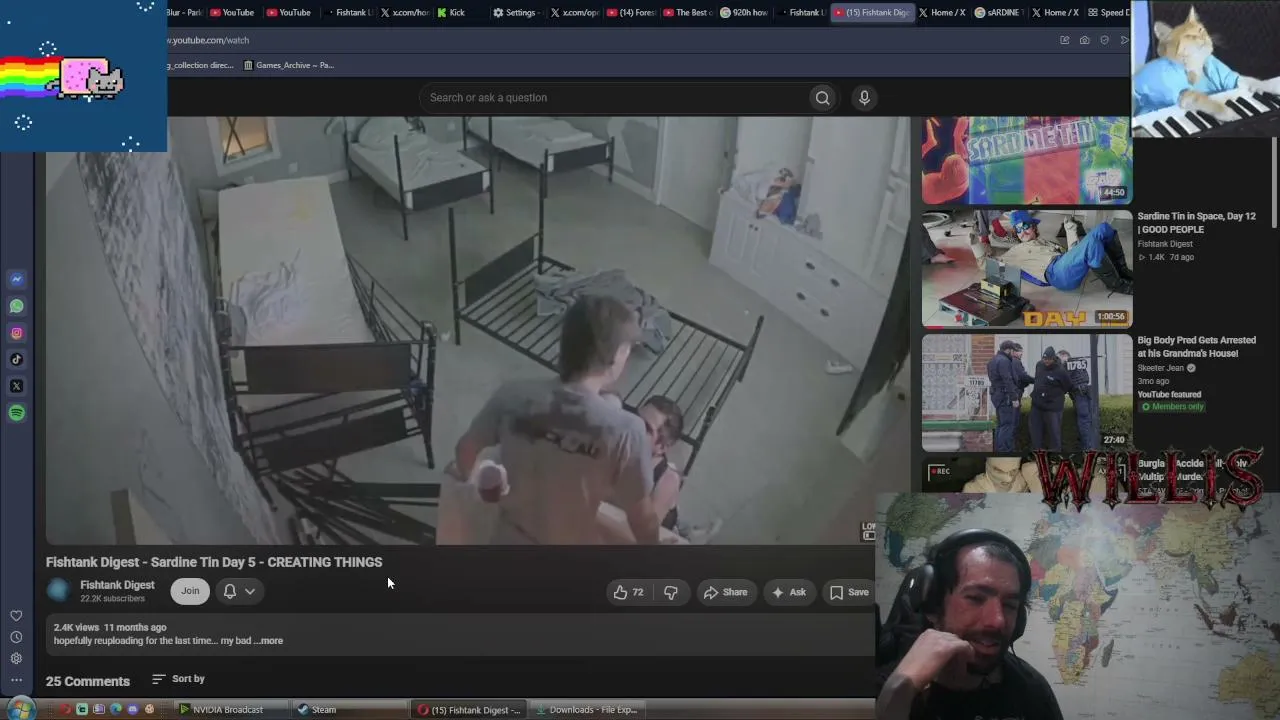
Task: Switch to the '920h how' Google tab
Action: point(743,13)
